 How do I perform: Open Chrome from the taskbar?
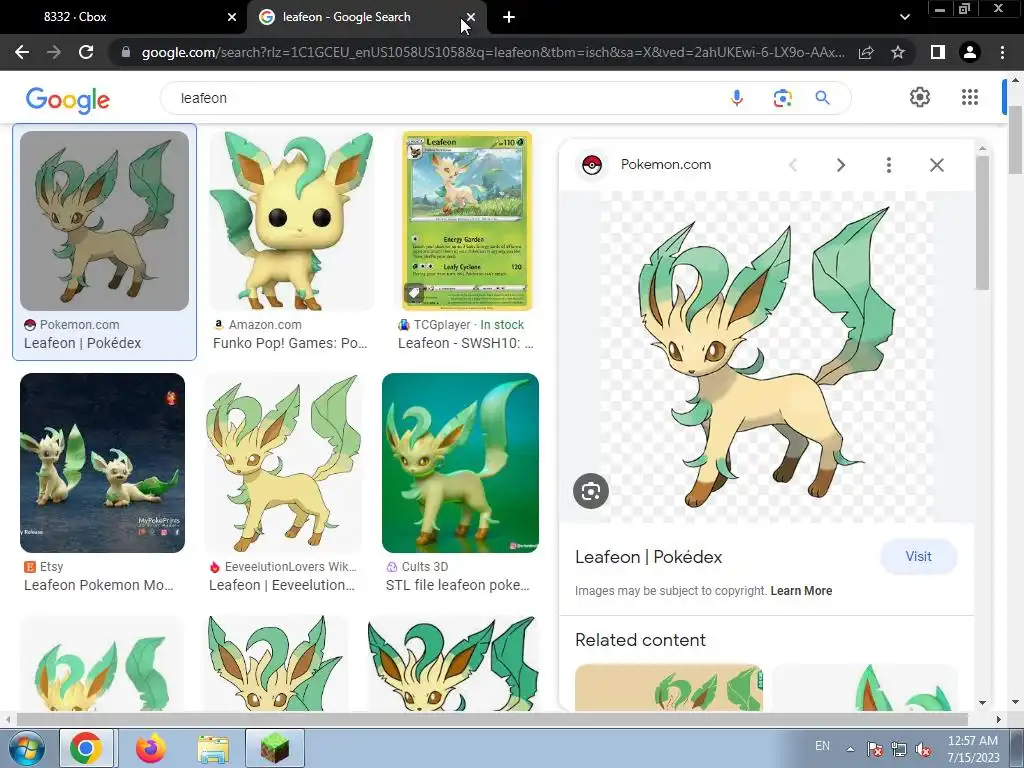tap(86, 748)
